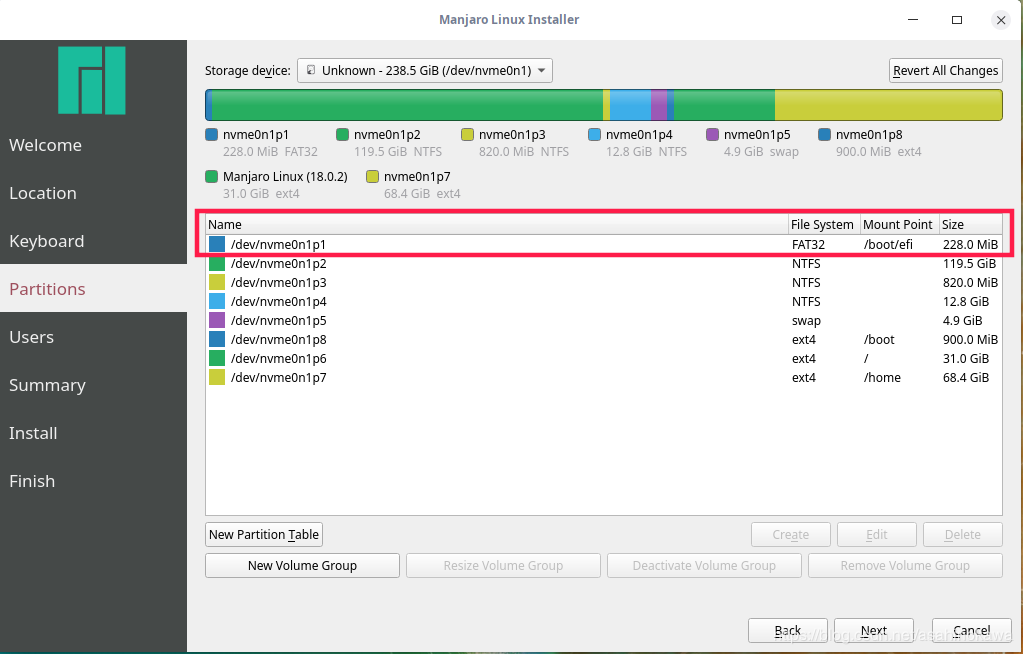Viewport: 1023px width, 654px height.
Task: Select the /dev/nvme0n1p3 row
Action: coord(604,283)
